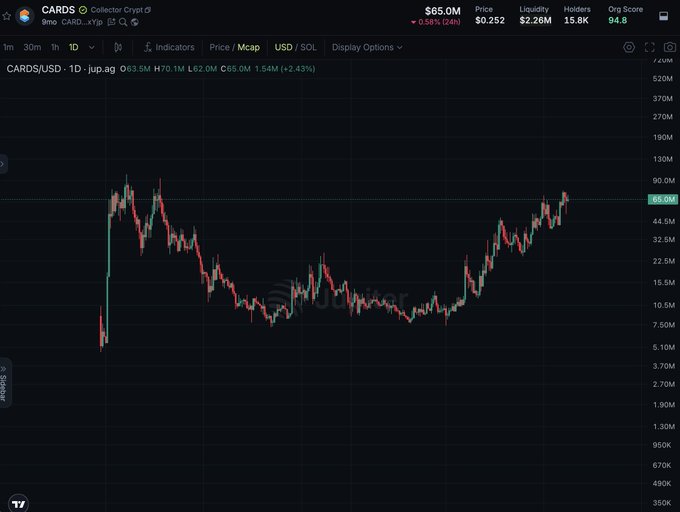Click the TradingView logo
Image resolution: width=680 pixels, height=512 pixels.
(x=19, y=504)
